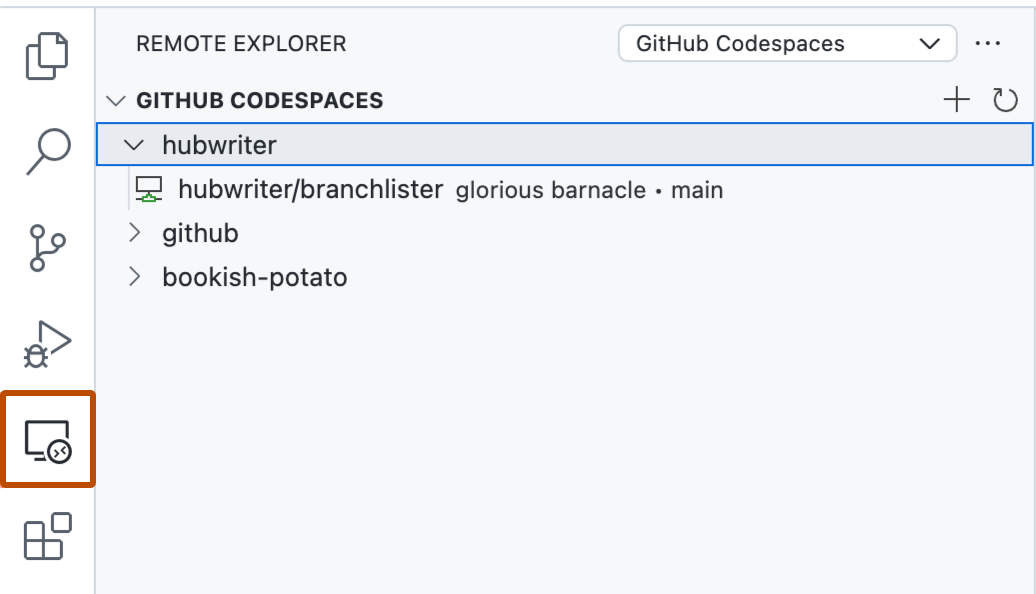
Task: Collapse the GITHUB CODESPACES section
Action: (x=117, y=101)
